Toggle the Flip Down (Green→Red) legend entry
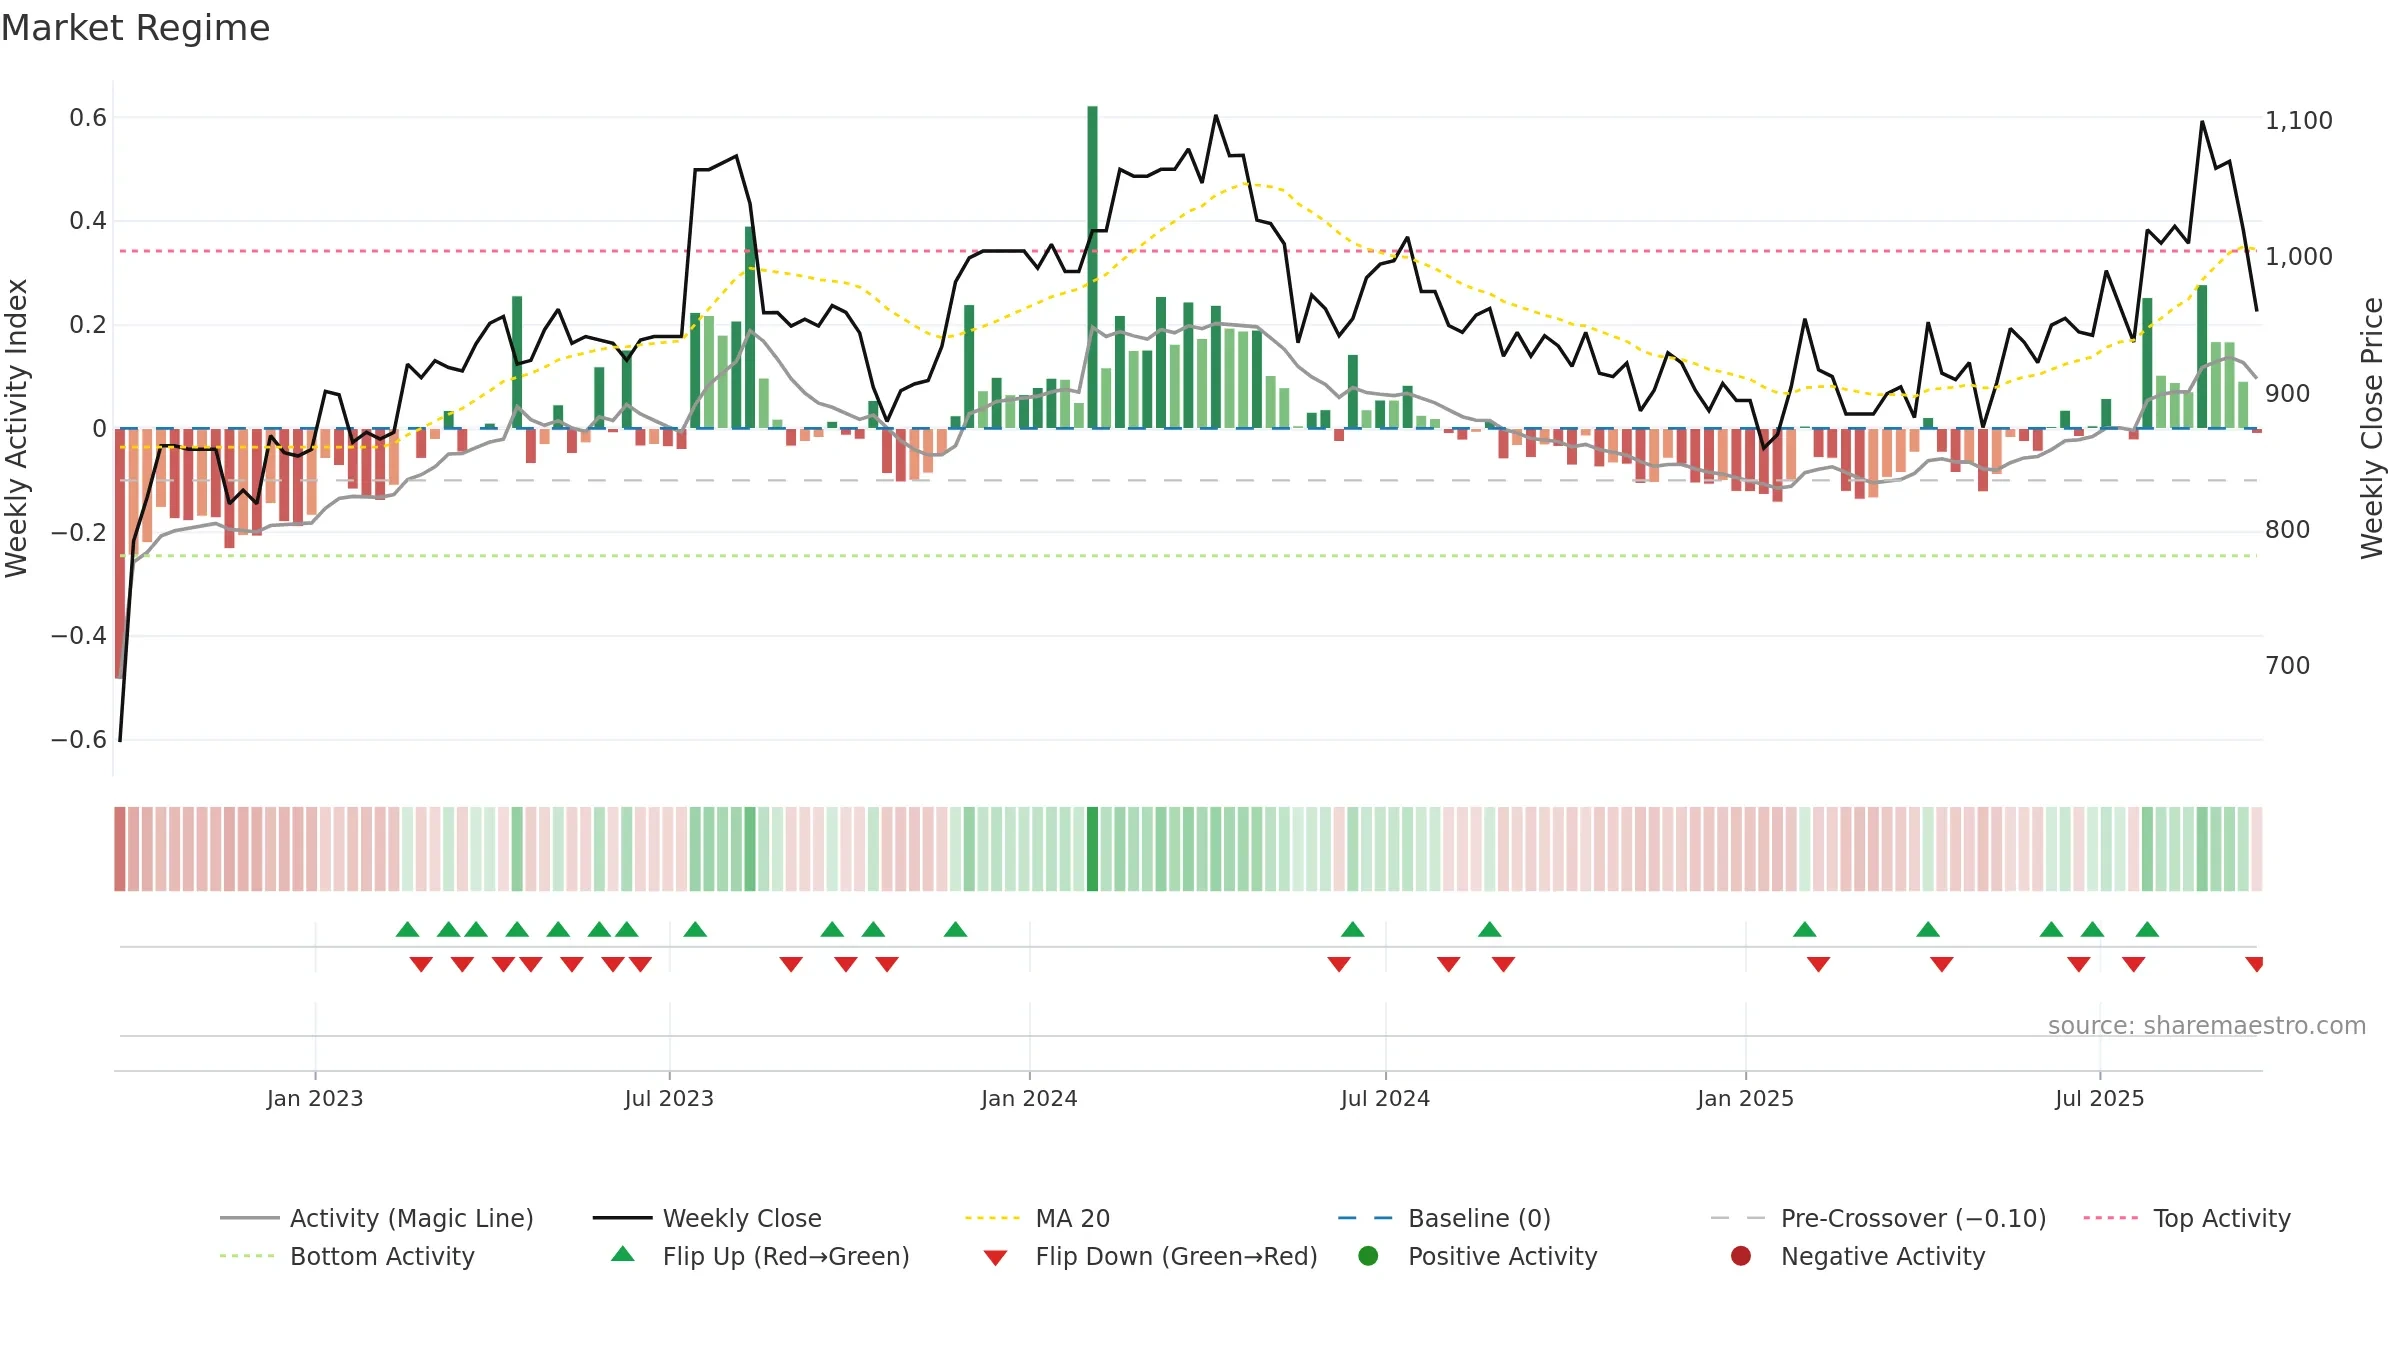The height and width of the screenshot is (1350, 2400). [x=1150, y=1256]
